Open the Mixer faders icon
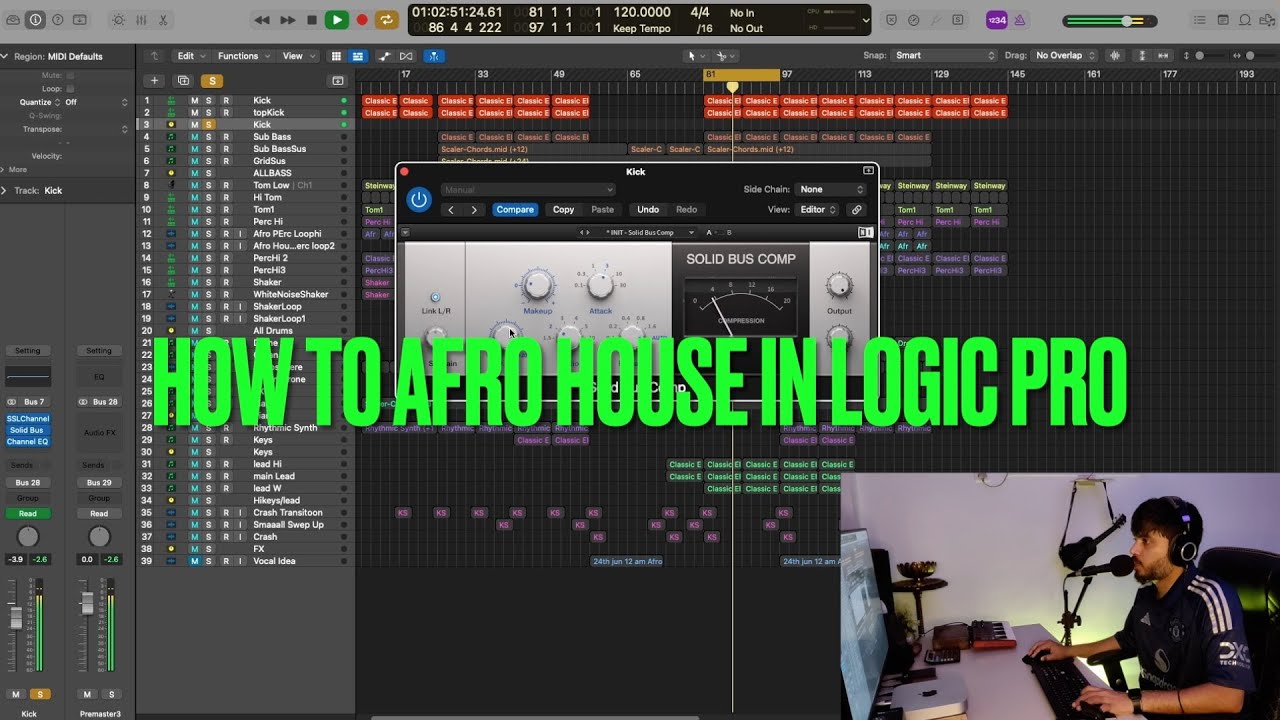1280x720 pixels. (141, 20)
